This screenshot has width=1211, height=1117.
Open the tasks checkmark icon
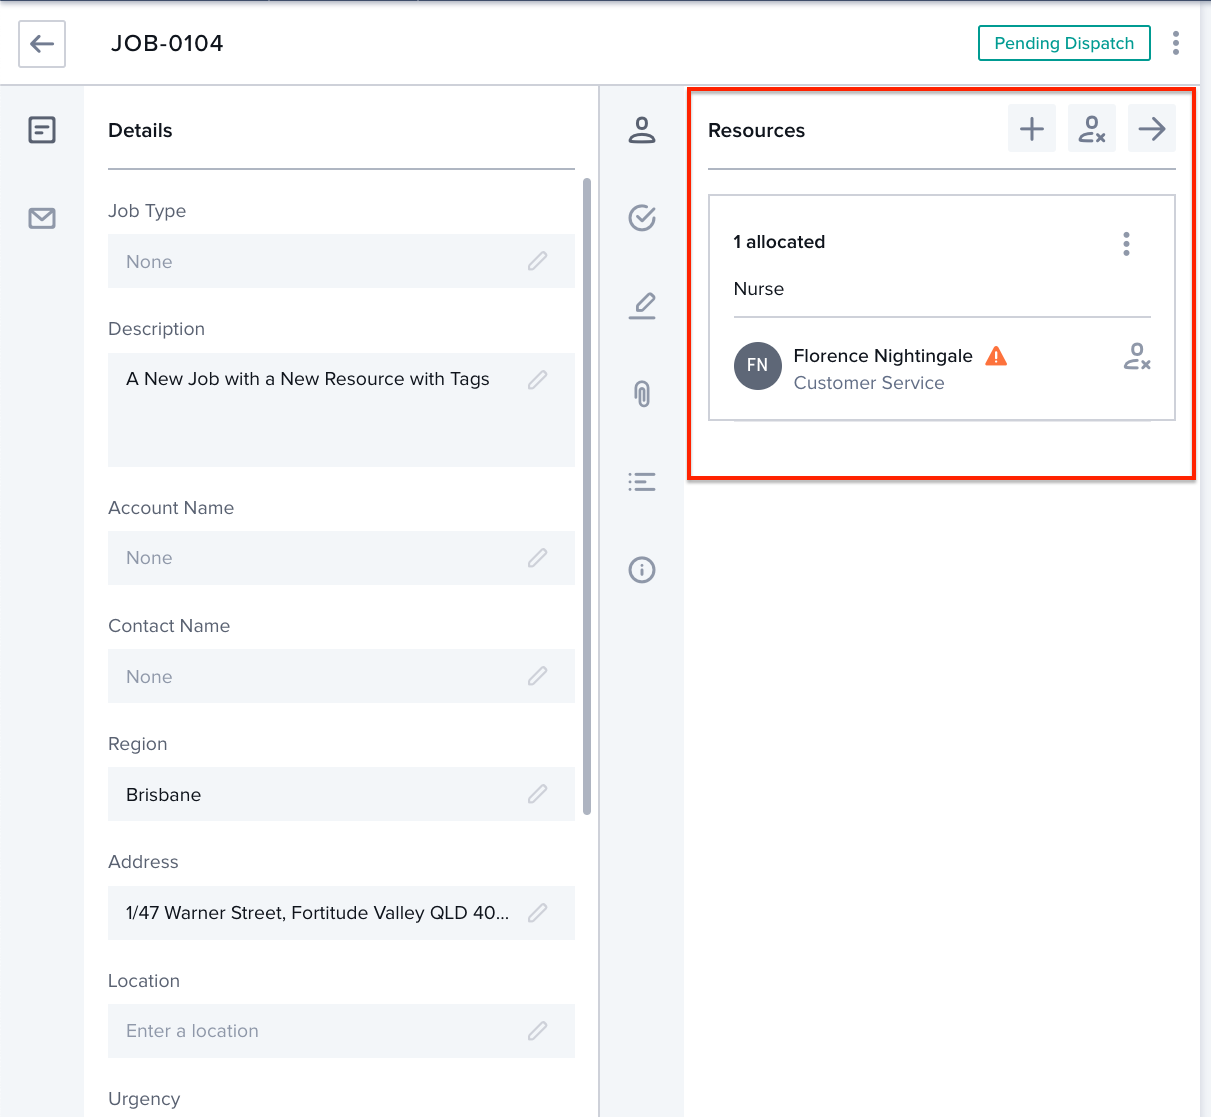(x=641, y=218)
